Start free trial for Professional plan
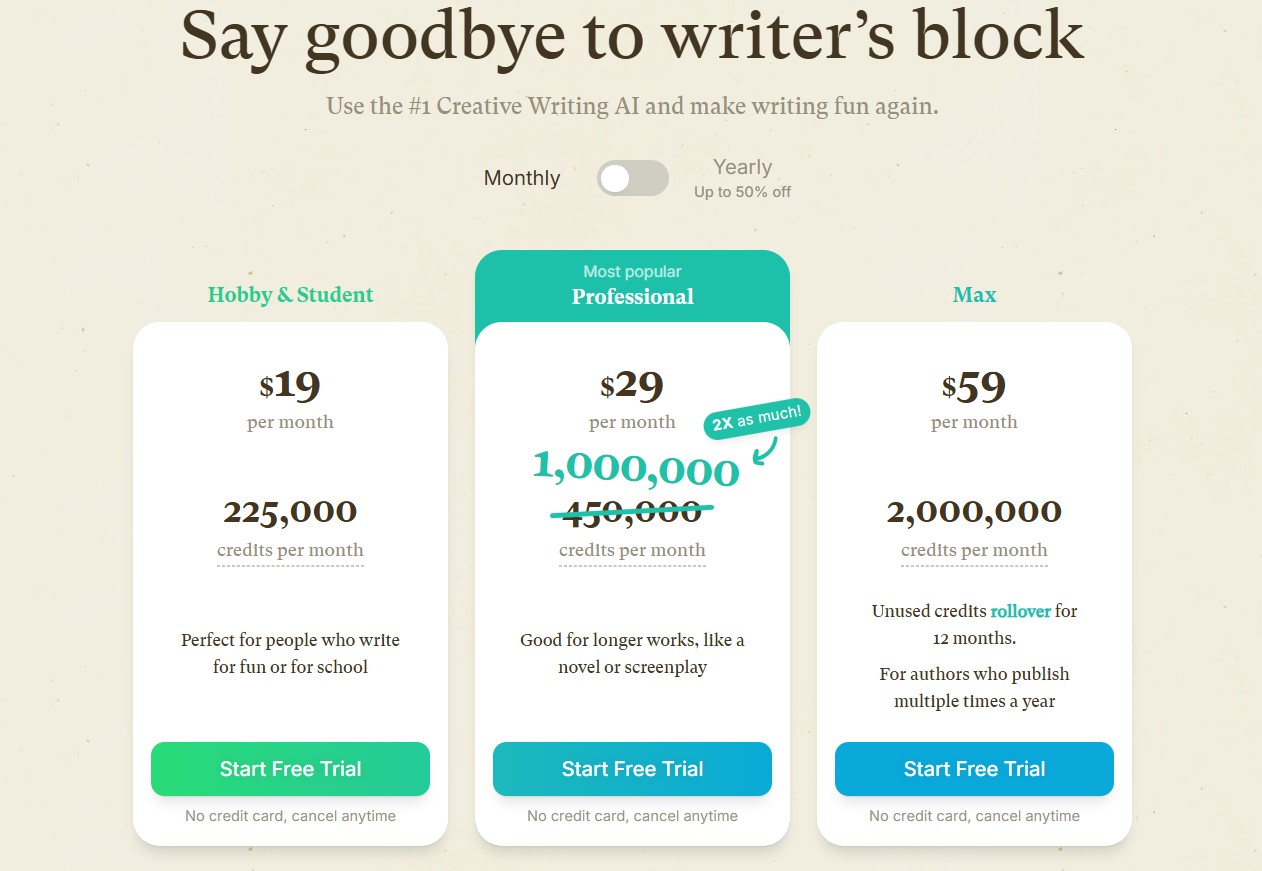1262x871 pixels. (x=632, y=769)
